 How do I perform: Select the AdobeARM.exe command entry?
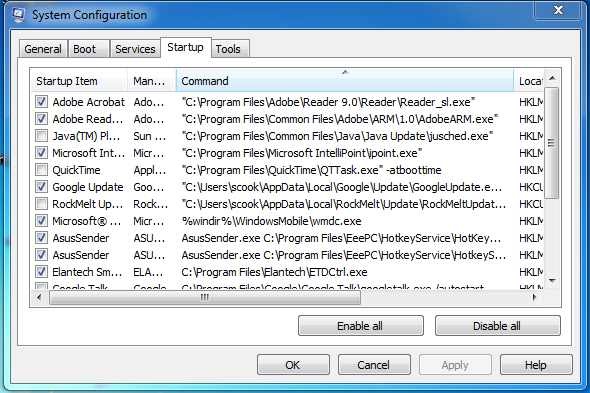pyautogui.click(x=339, y=119)
